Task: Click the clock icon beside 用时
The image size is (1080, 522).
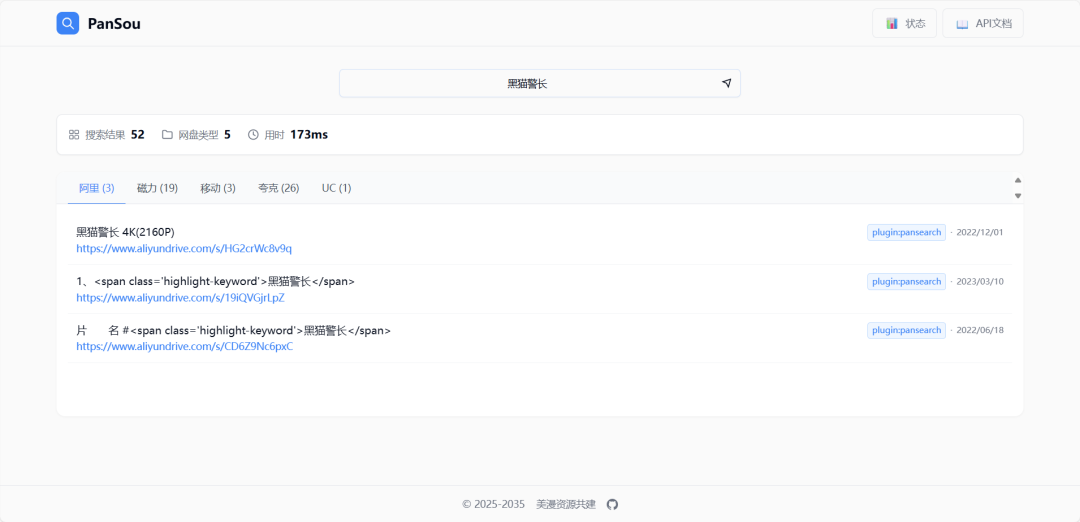Action: coord(253,134)
